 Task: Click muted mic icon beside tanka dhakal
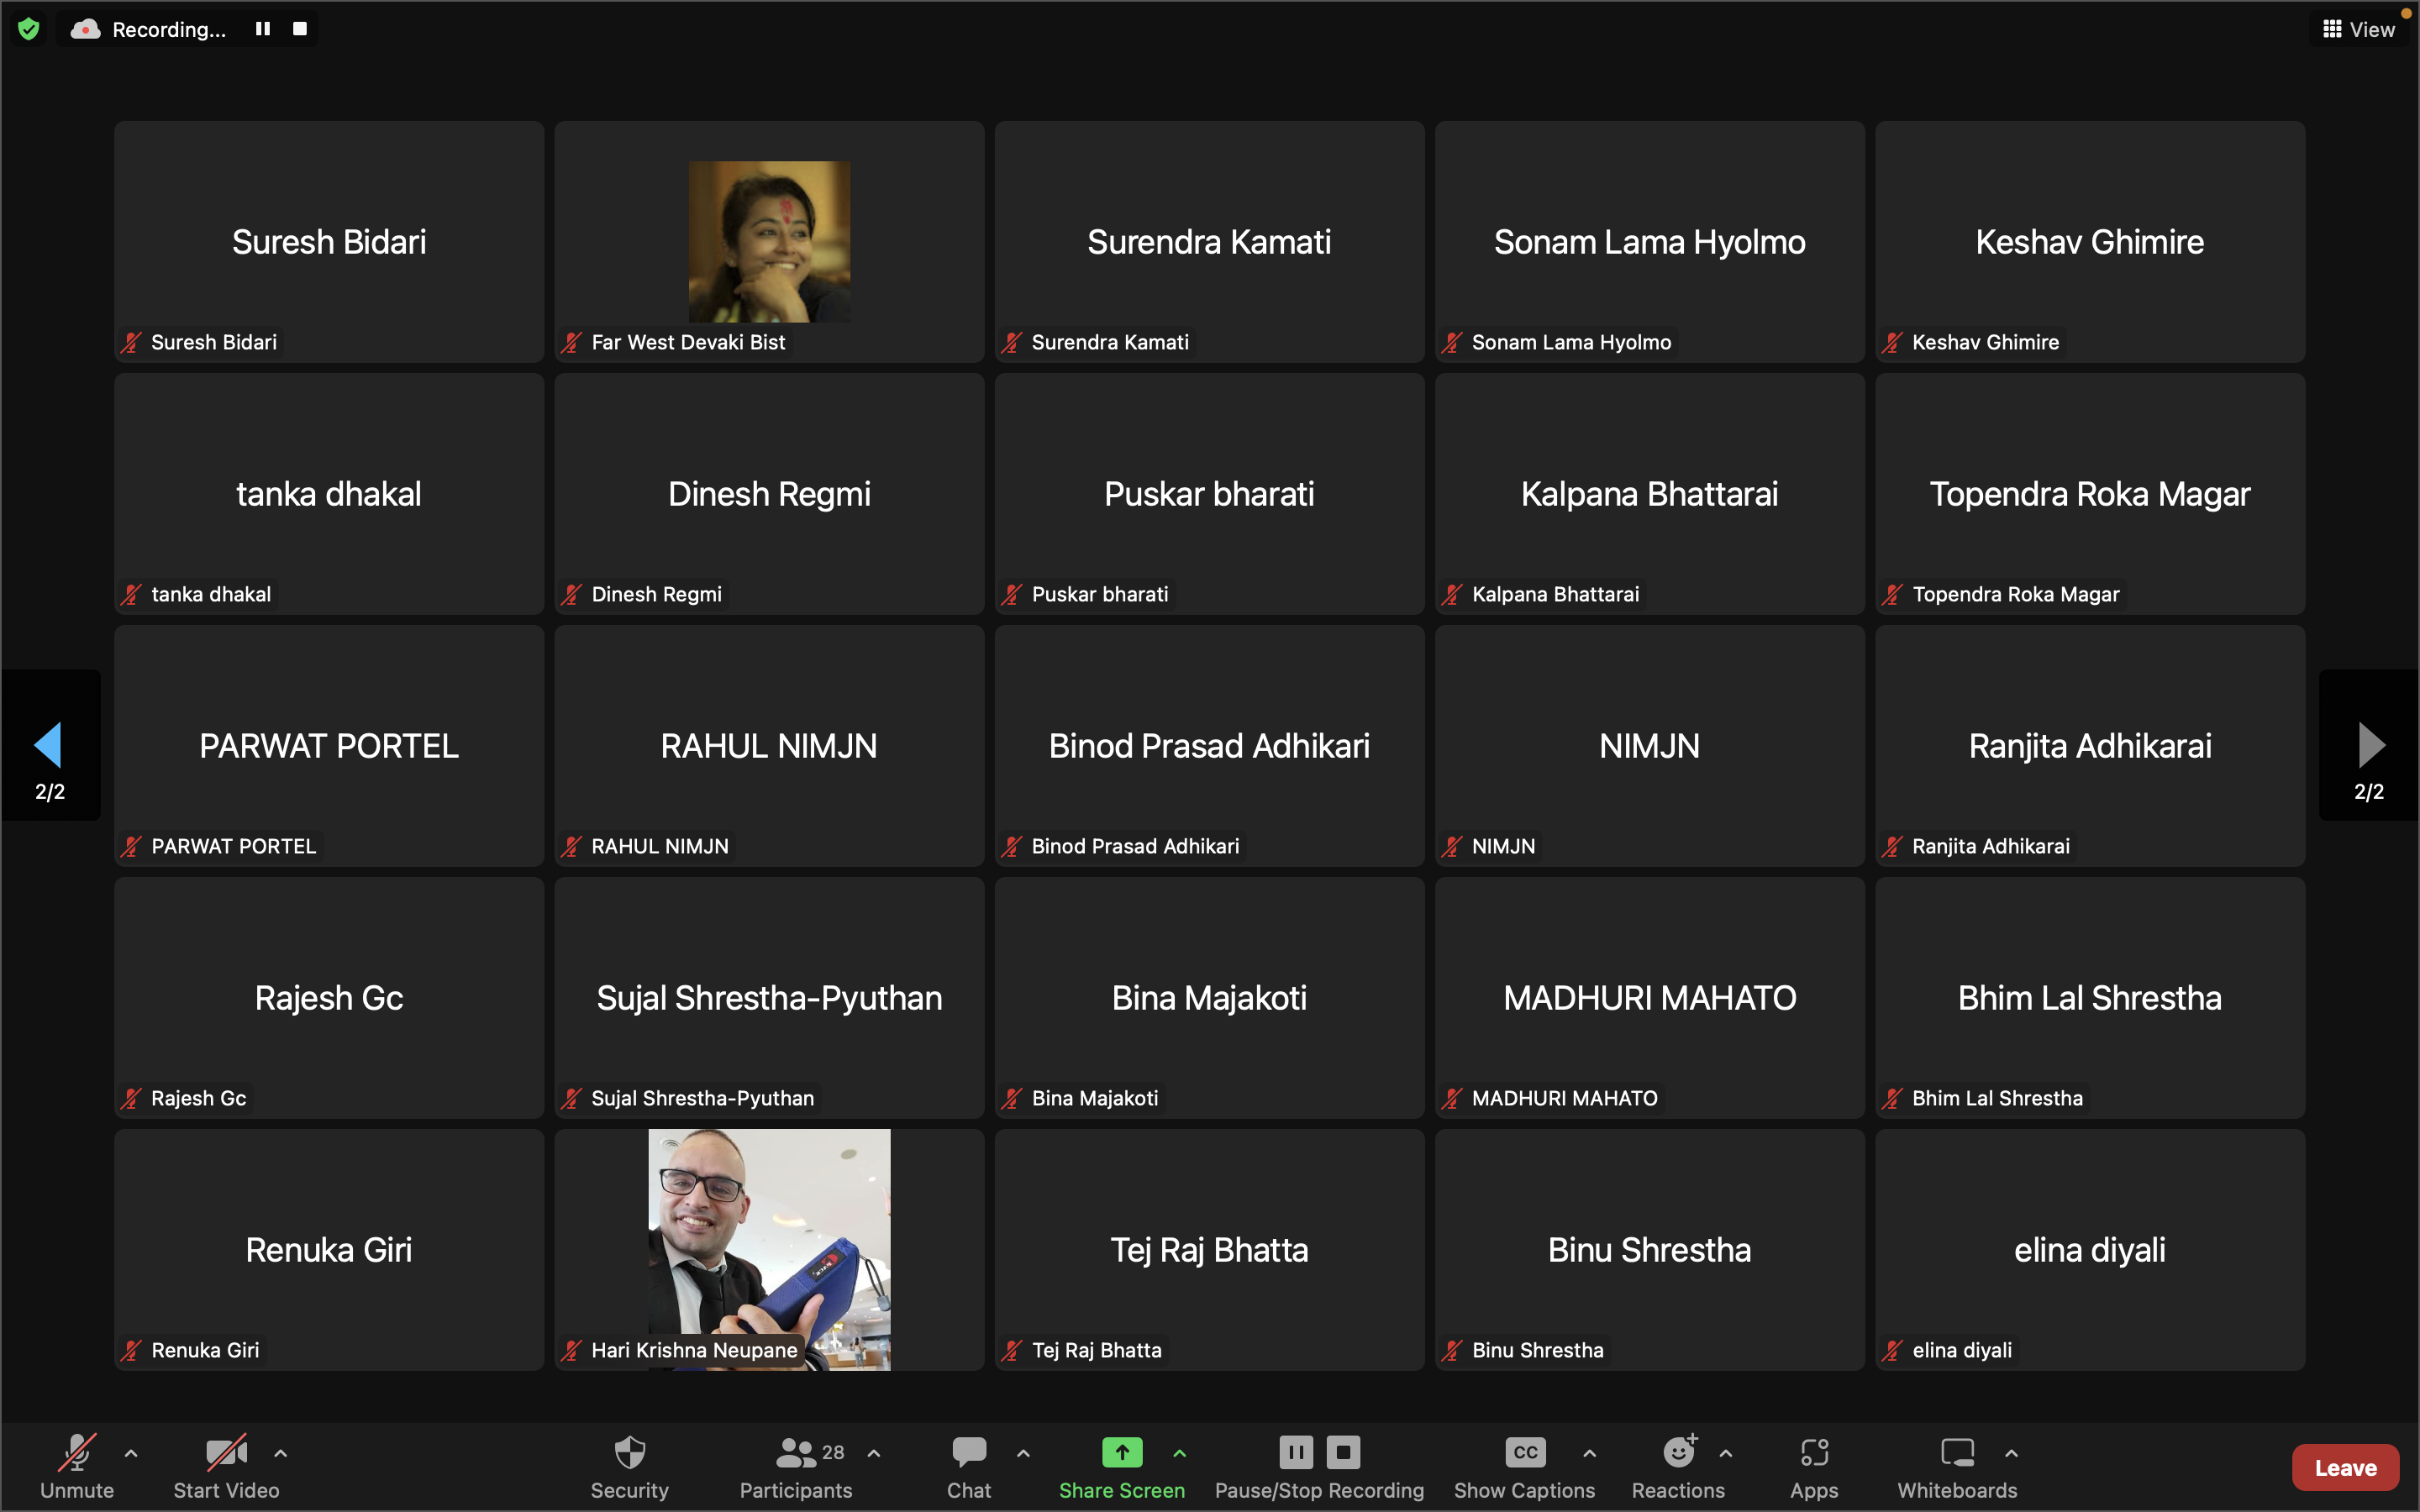(131, 595)
